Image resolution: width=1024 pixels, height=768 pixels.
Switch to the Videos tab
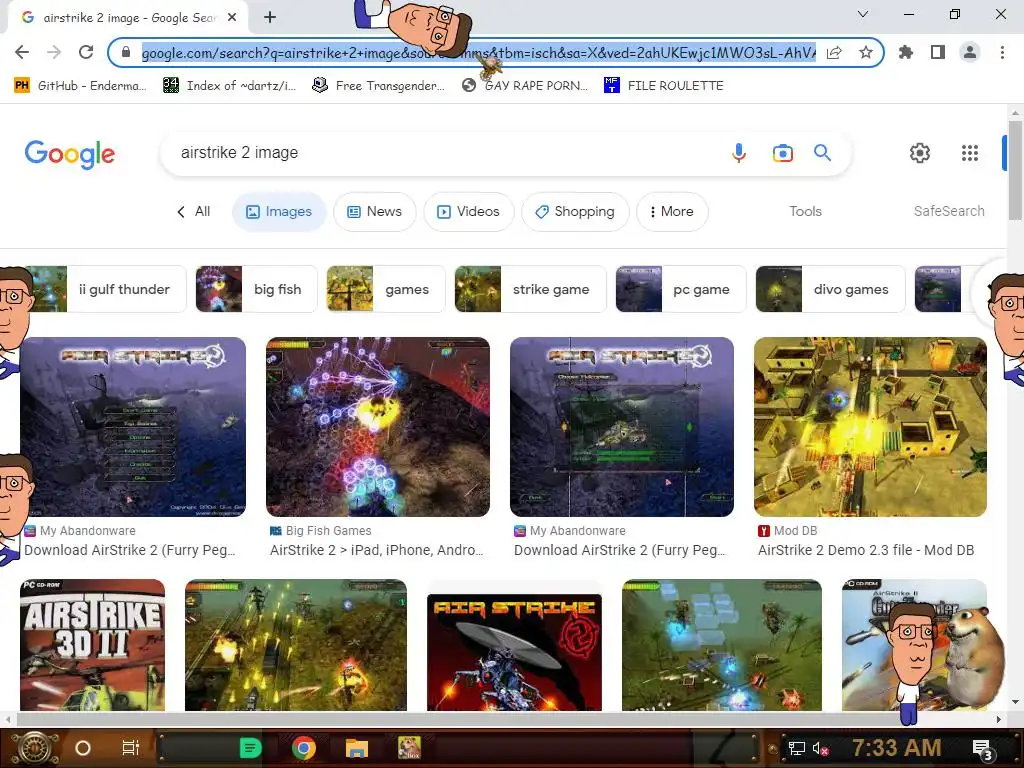[x=468, y=212]
